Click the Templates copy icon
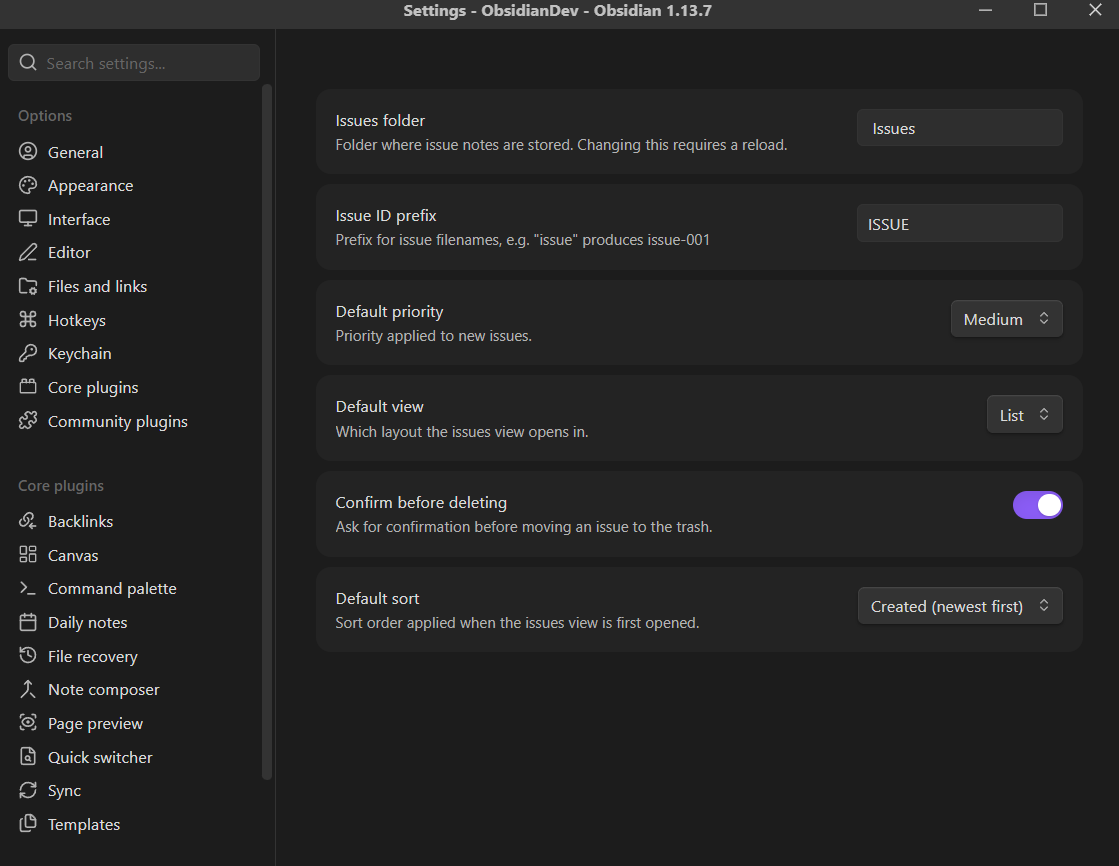 pos(28,824)
